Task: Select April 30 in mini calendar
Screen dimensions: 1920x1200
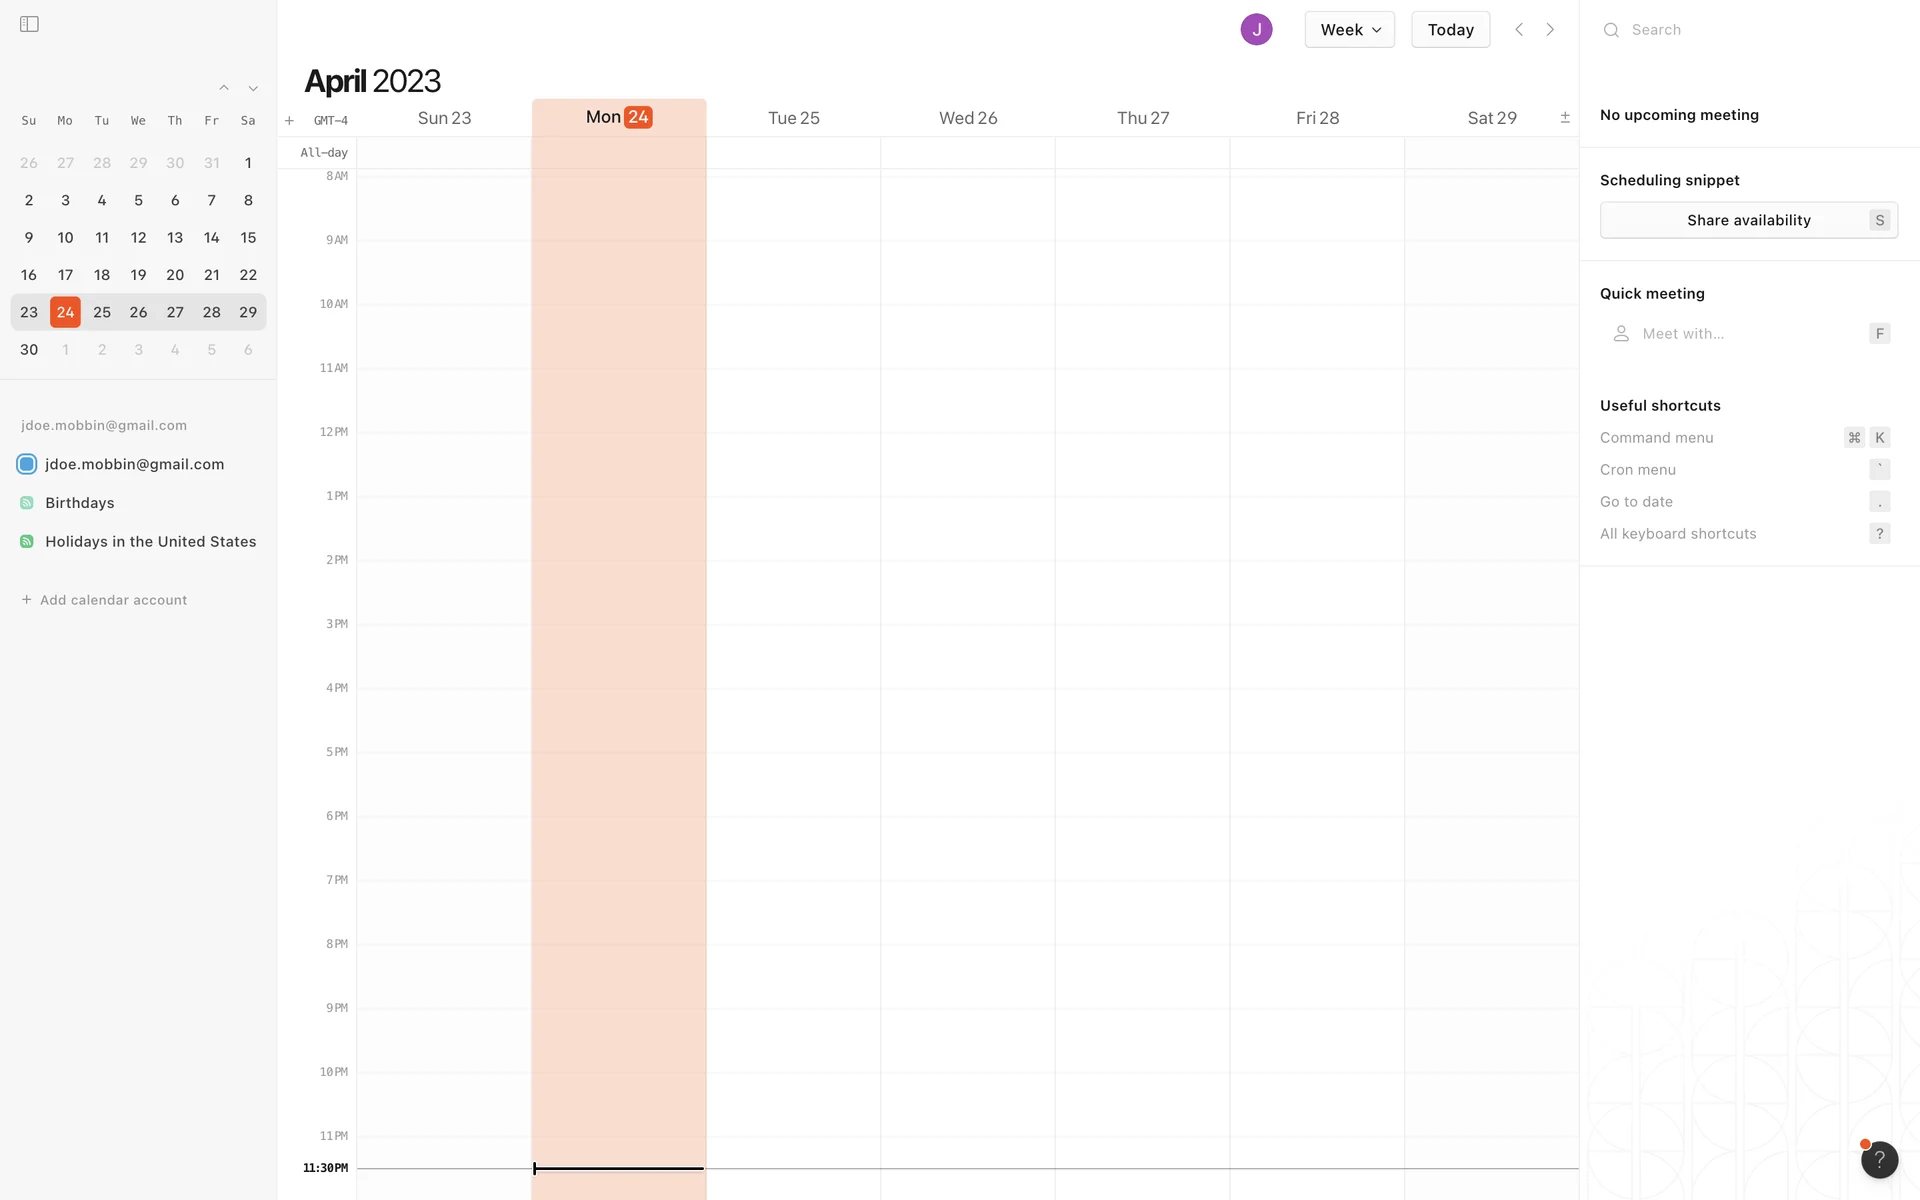Action: pyautogui.click(x=29, y=350)
